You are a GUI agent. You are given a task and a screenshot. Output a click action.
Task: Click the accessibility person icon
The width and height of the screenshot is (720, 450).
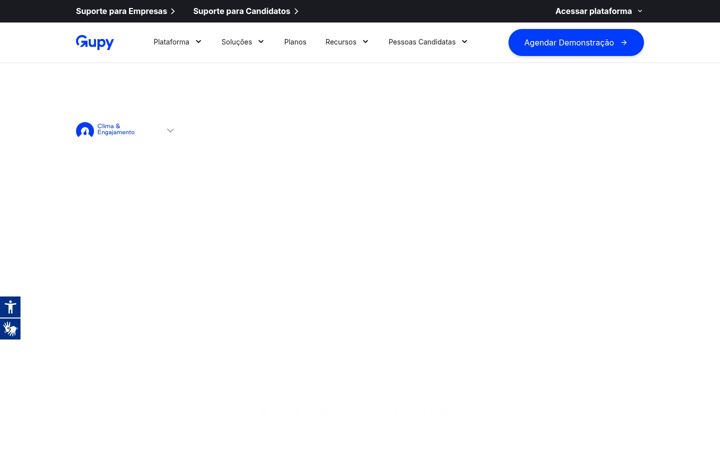click(x=10, y=307)
